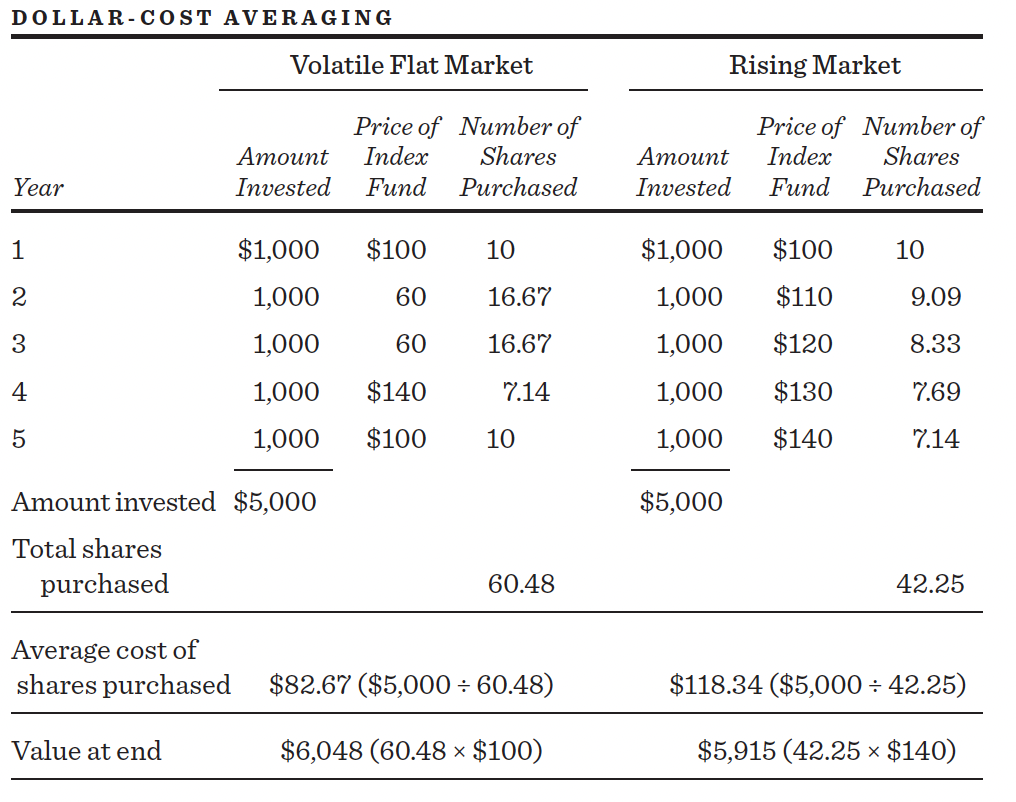Click the "Total shares purchased" row label
1016x802 pixels.
(89, 566)
